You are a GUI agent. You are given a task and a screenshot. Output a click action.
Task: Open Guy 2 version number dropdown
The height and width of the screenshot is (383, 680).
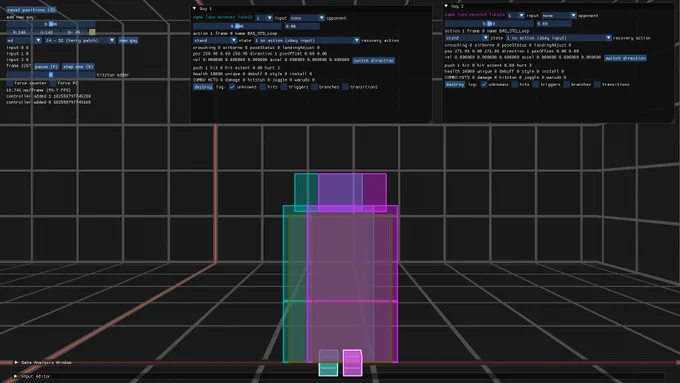pyautogui.click(x=516, y=15)
